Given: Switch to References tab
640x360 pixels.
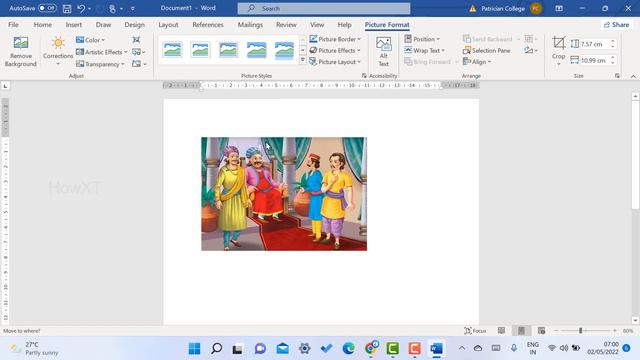Looking at the screenshot, I should tap(208, 24).
